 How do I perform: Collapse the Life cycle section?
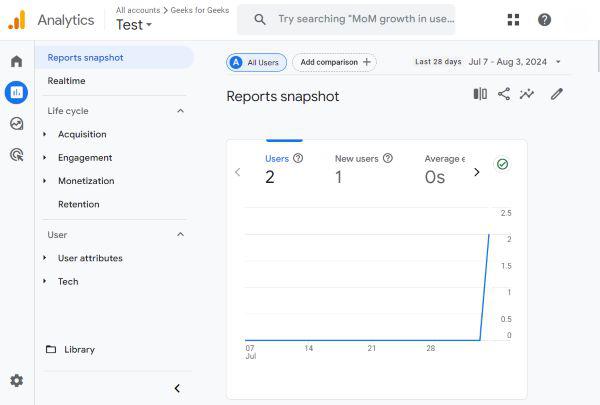click(x=180, y=111)
